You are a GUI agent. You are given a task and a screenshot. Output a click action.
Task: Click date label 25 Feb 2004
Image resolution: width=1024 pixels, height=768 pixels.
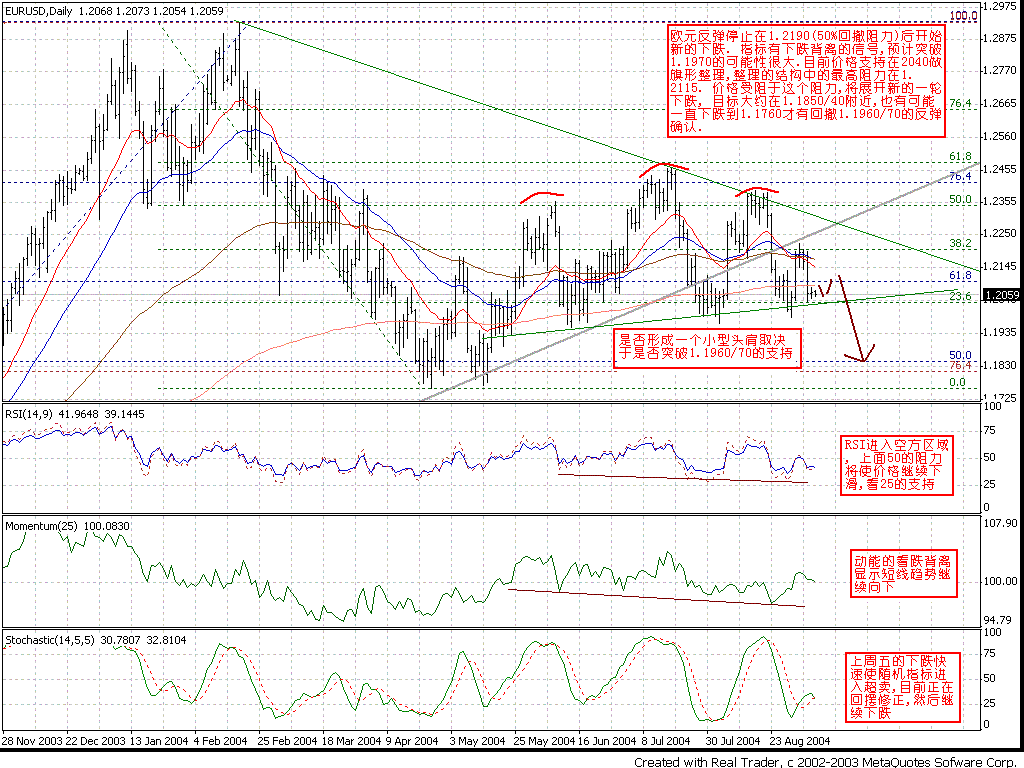[288, 741]
